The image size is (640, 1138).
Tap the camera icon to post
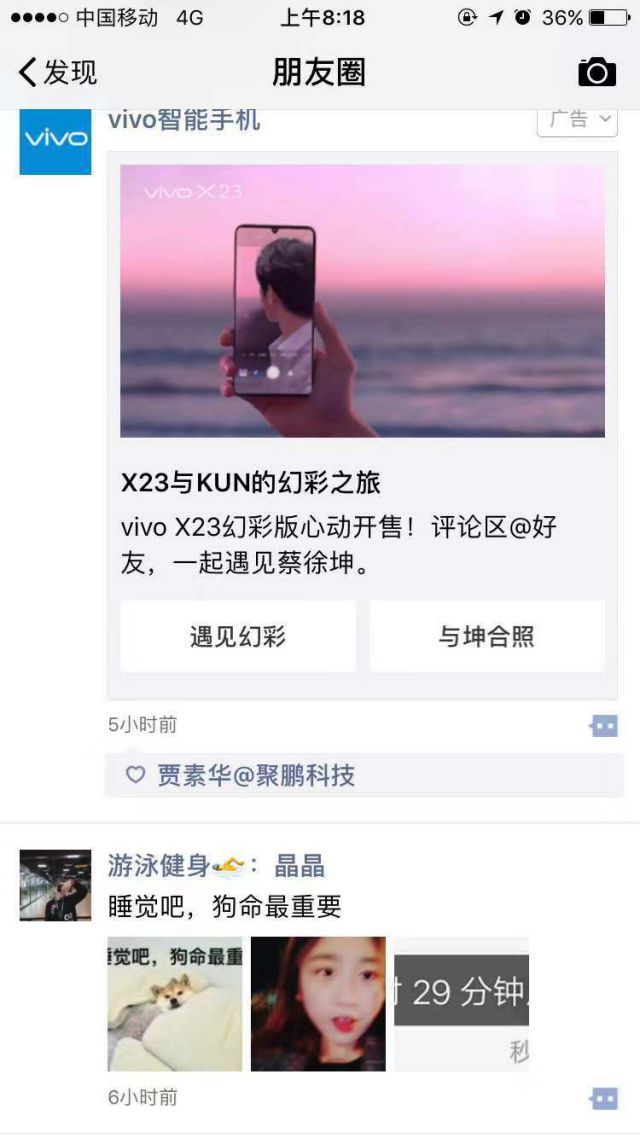point(596,72)
